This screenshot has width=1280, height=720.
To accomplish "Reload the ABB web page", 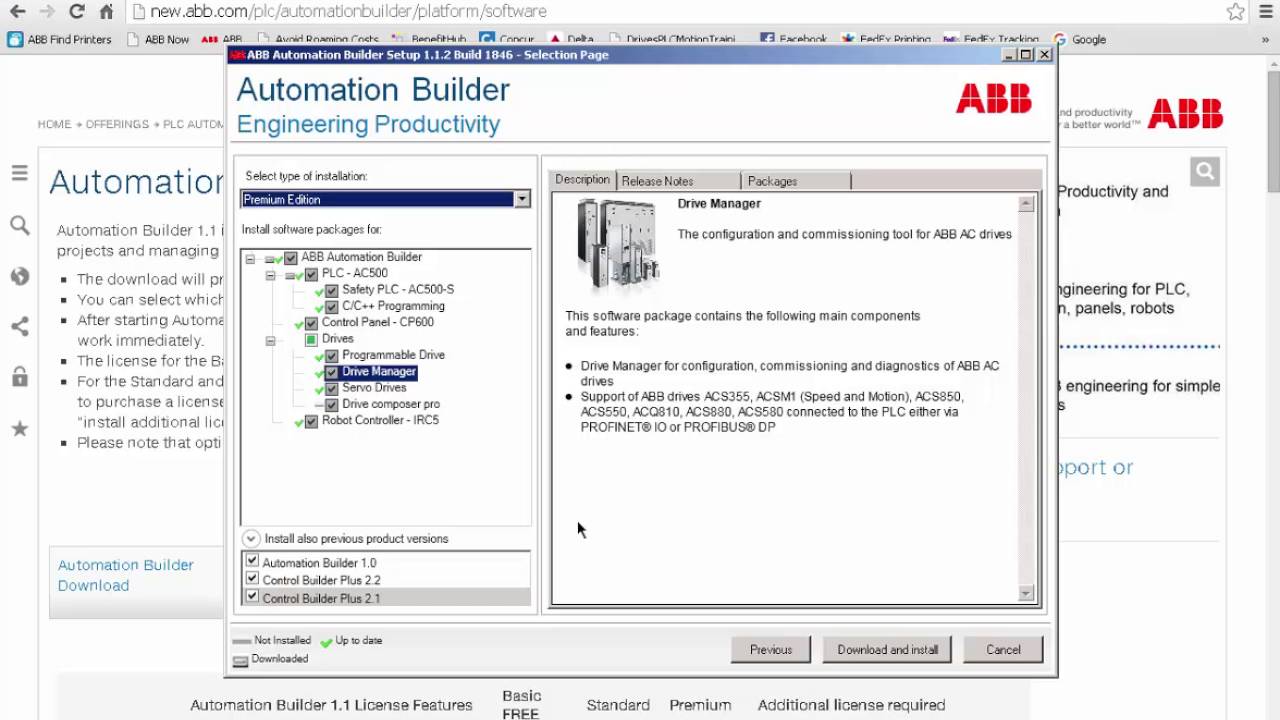I will tap(76, 12).
